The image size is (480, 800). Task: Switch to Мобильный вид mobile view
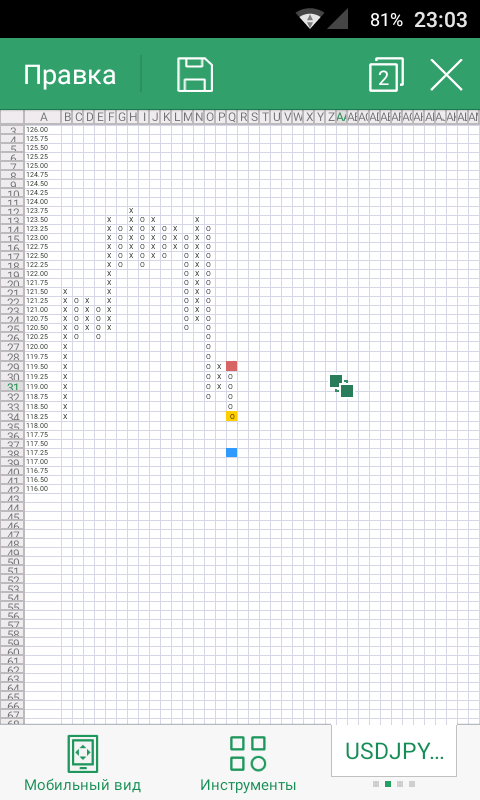[83, 764]
